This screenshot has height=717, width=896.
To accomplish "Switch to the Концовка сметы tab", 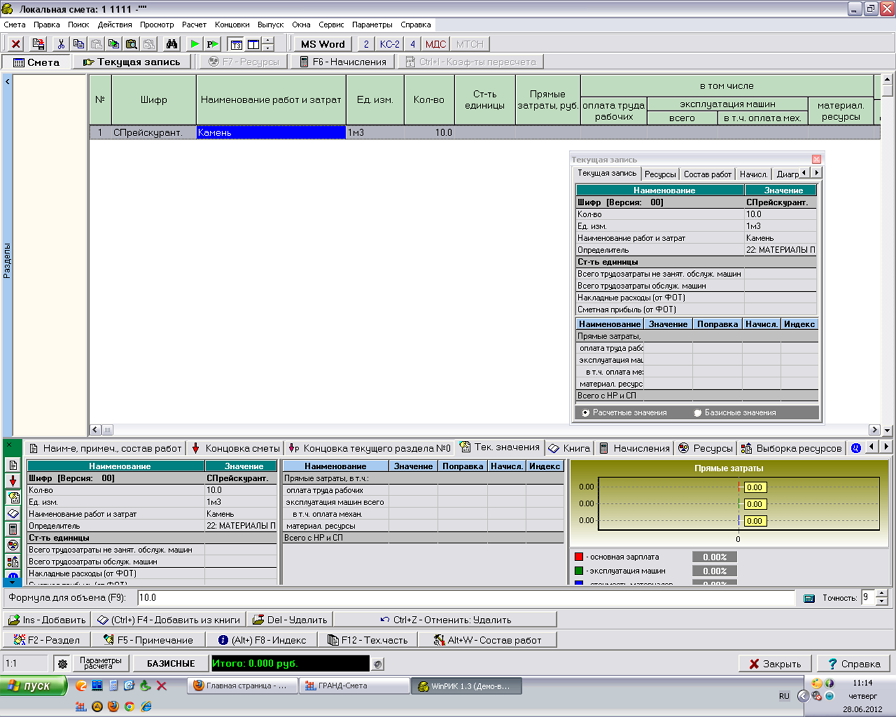I will click(236, 448).
